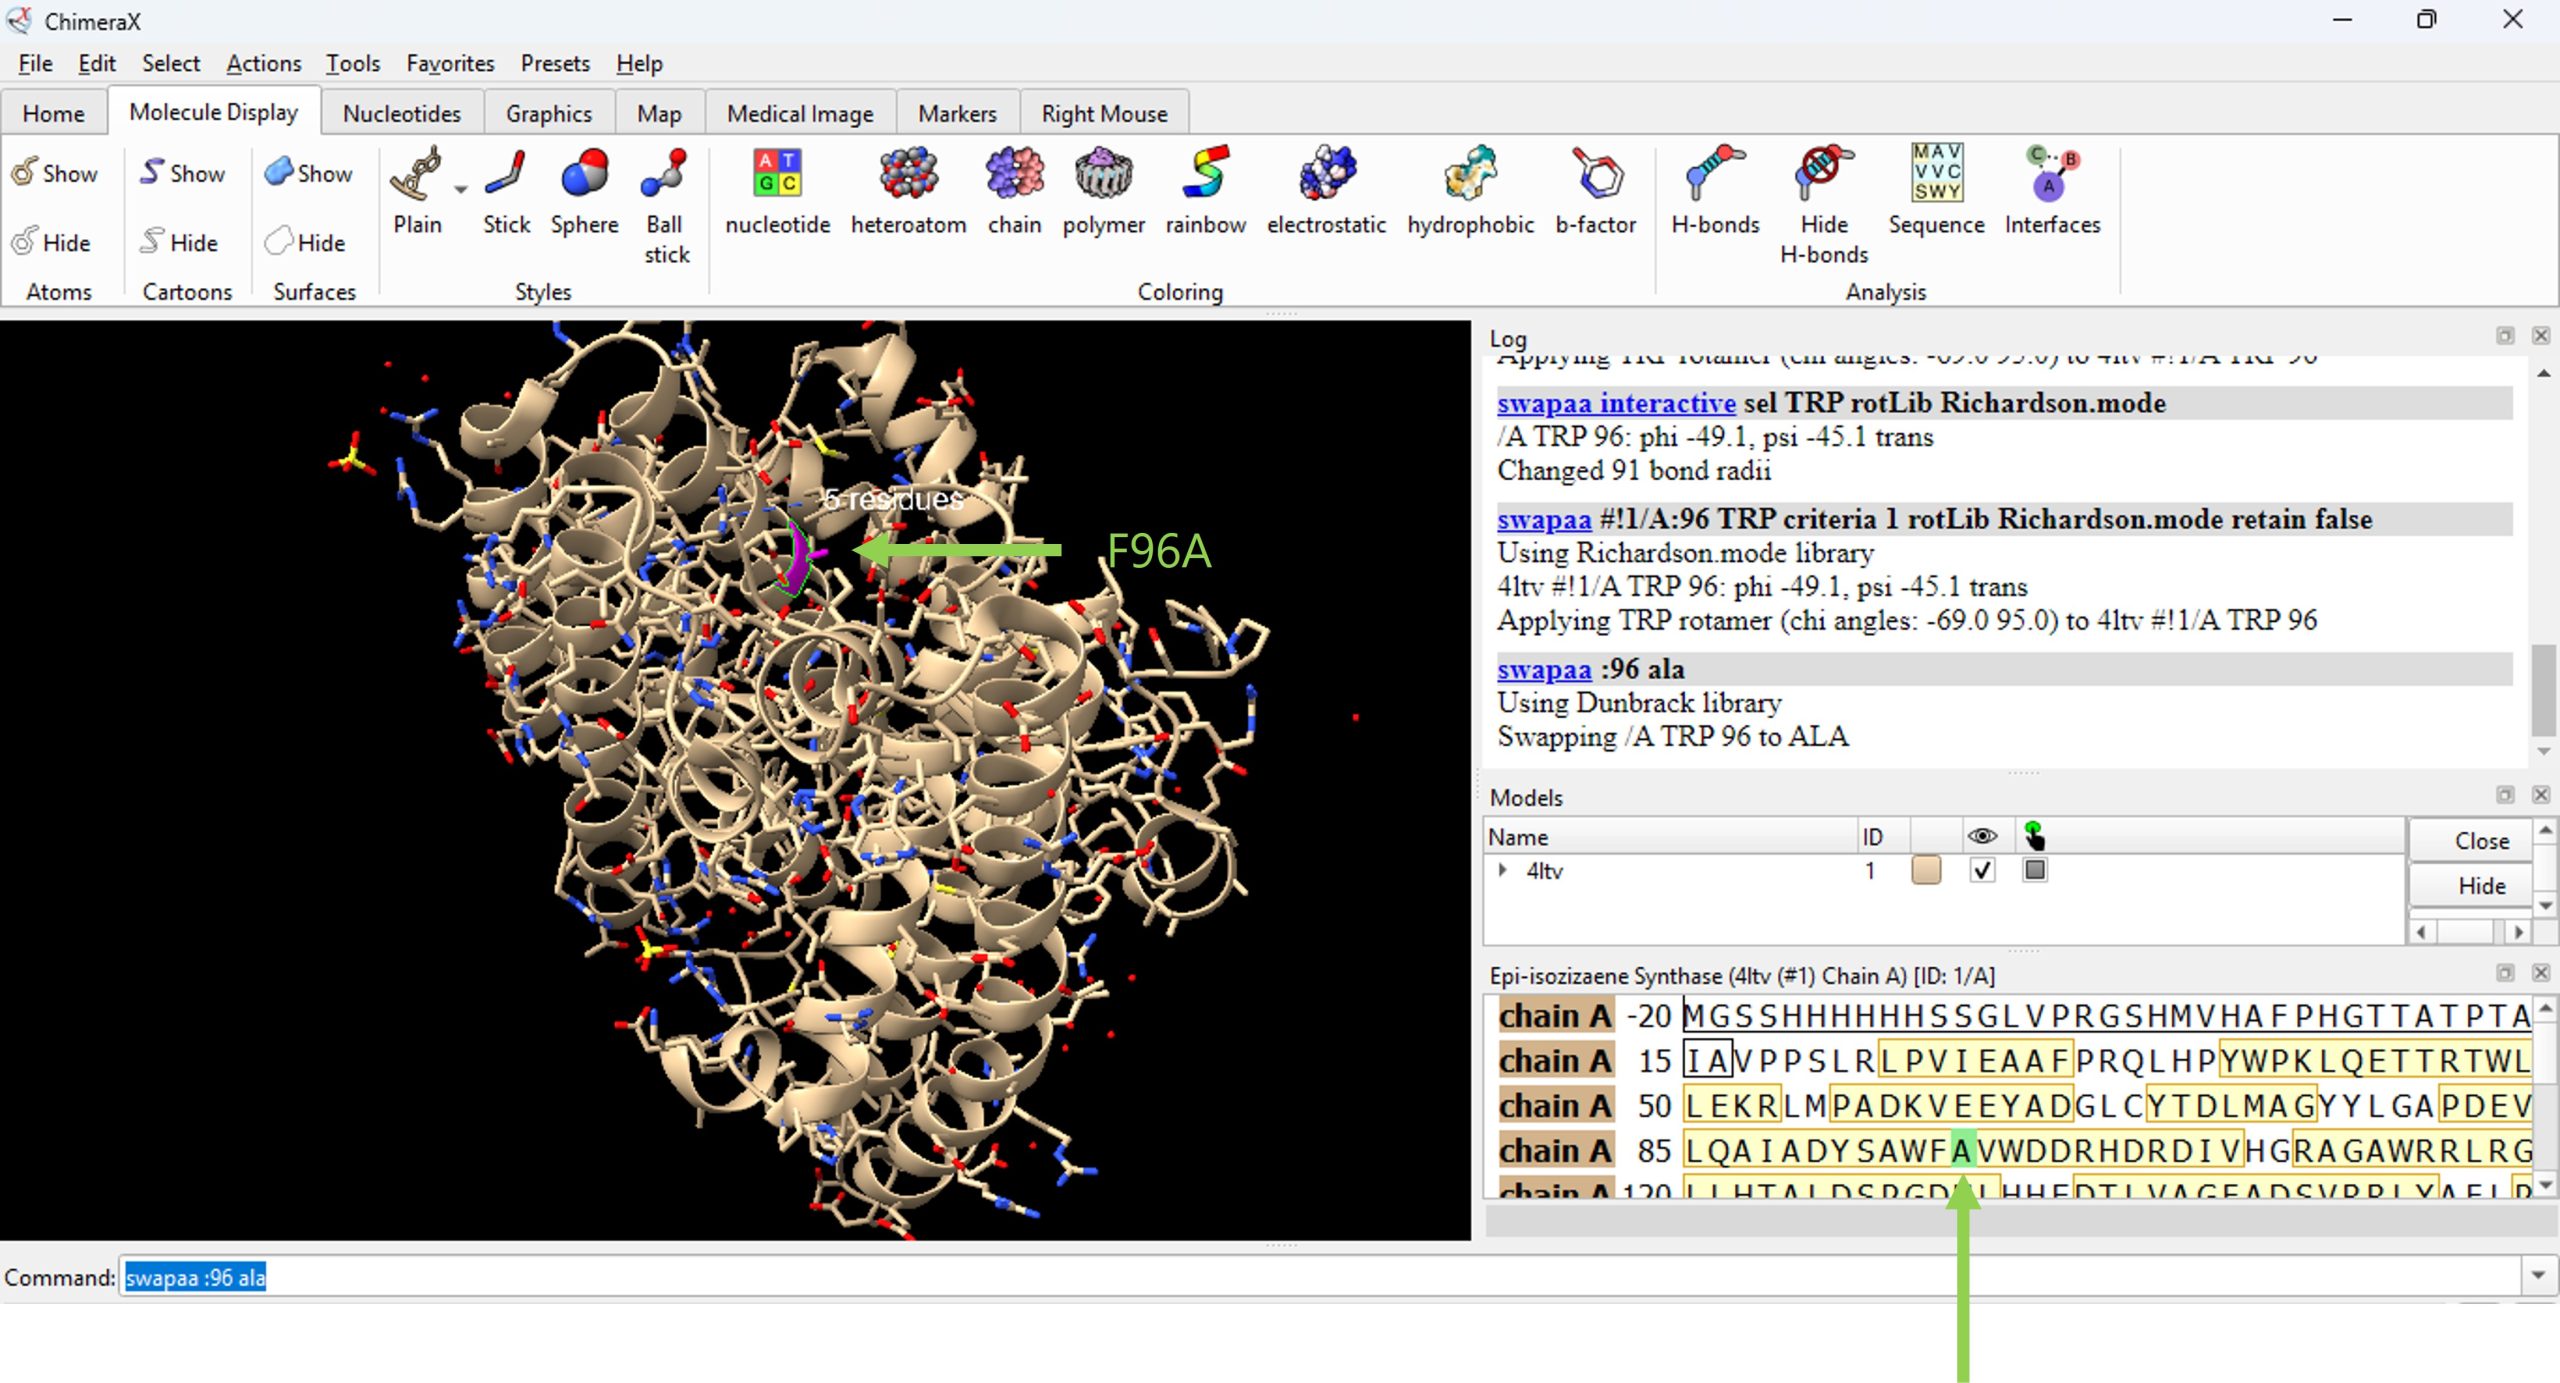Switch to the Graphics tab

click(x=548, y=114)
